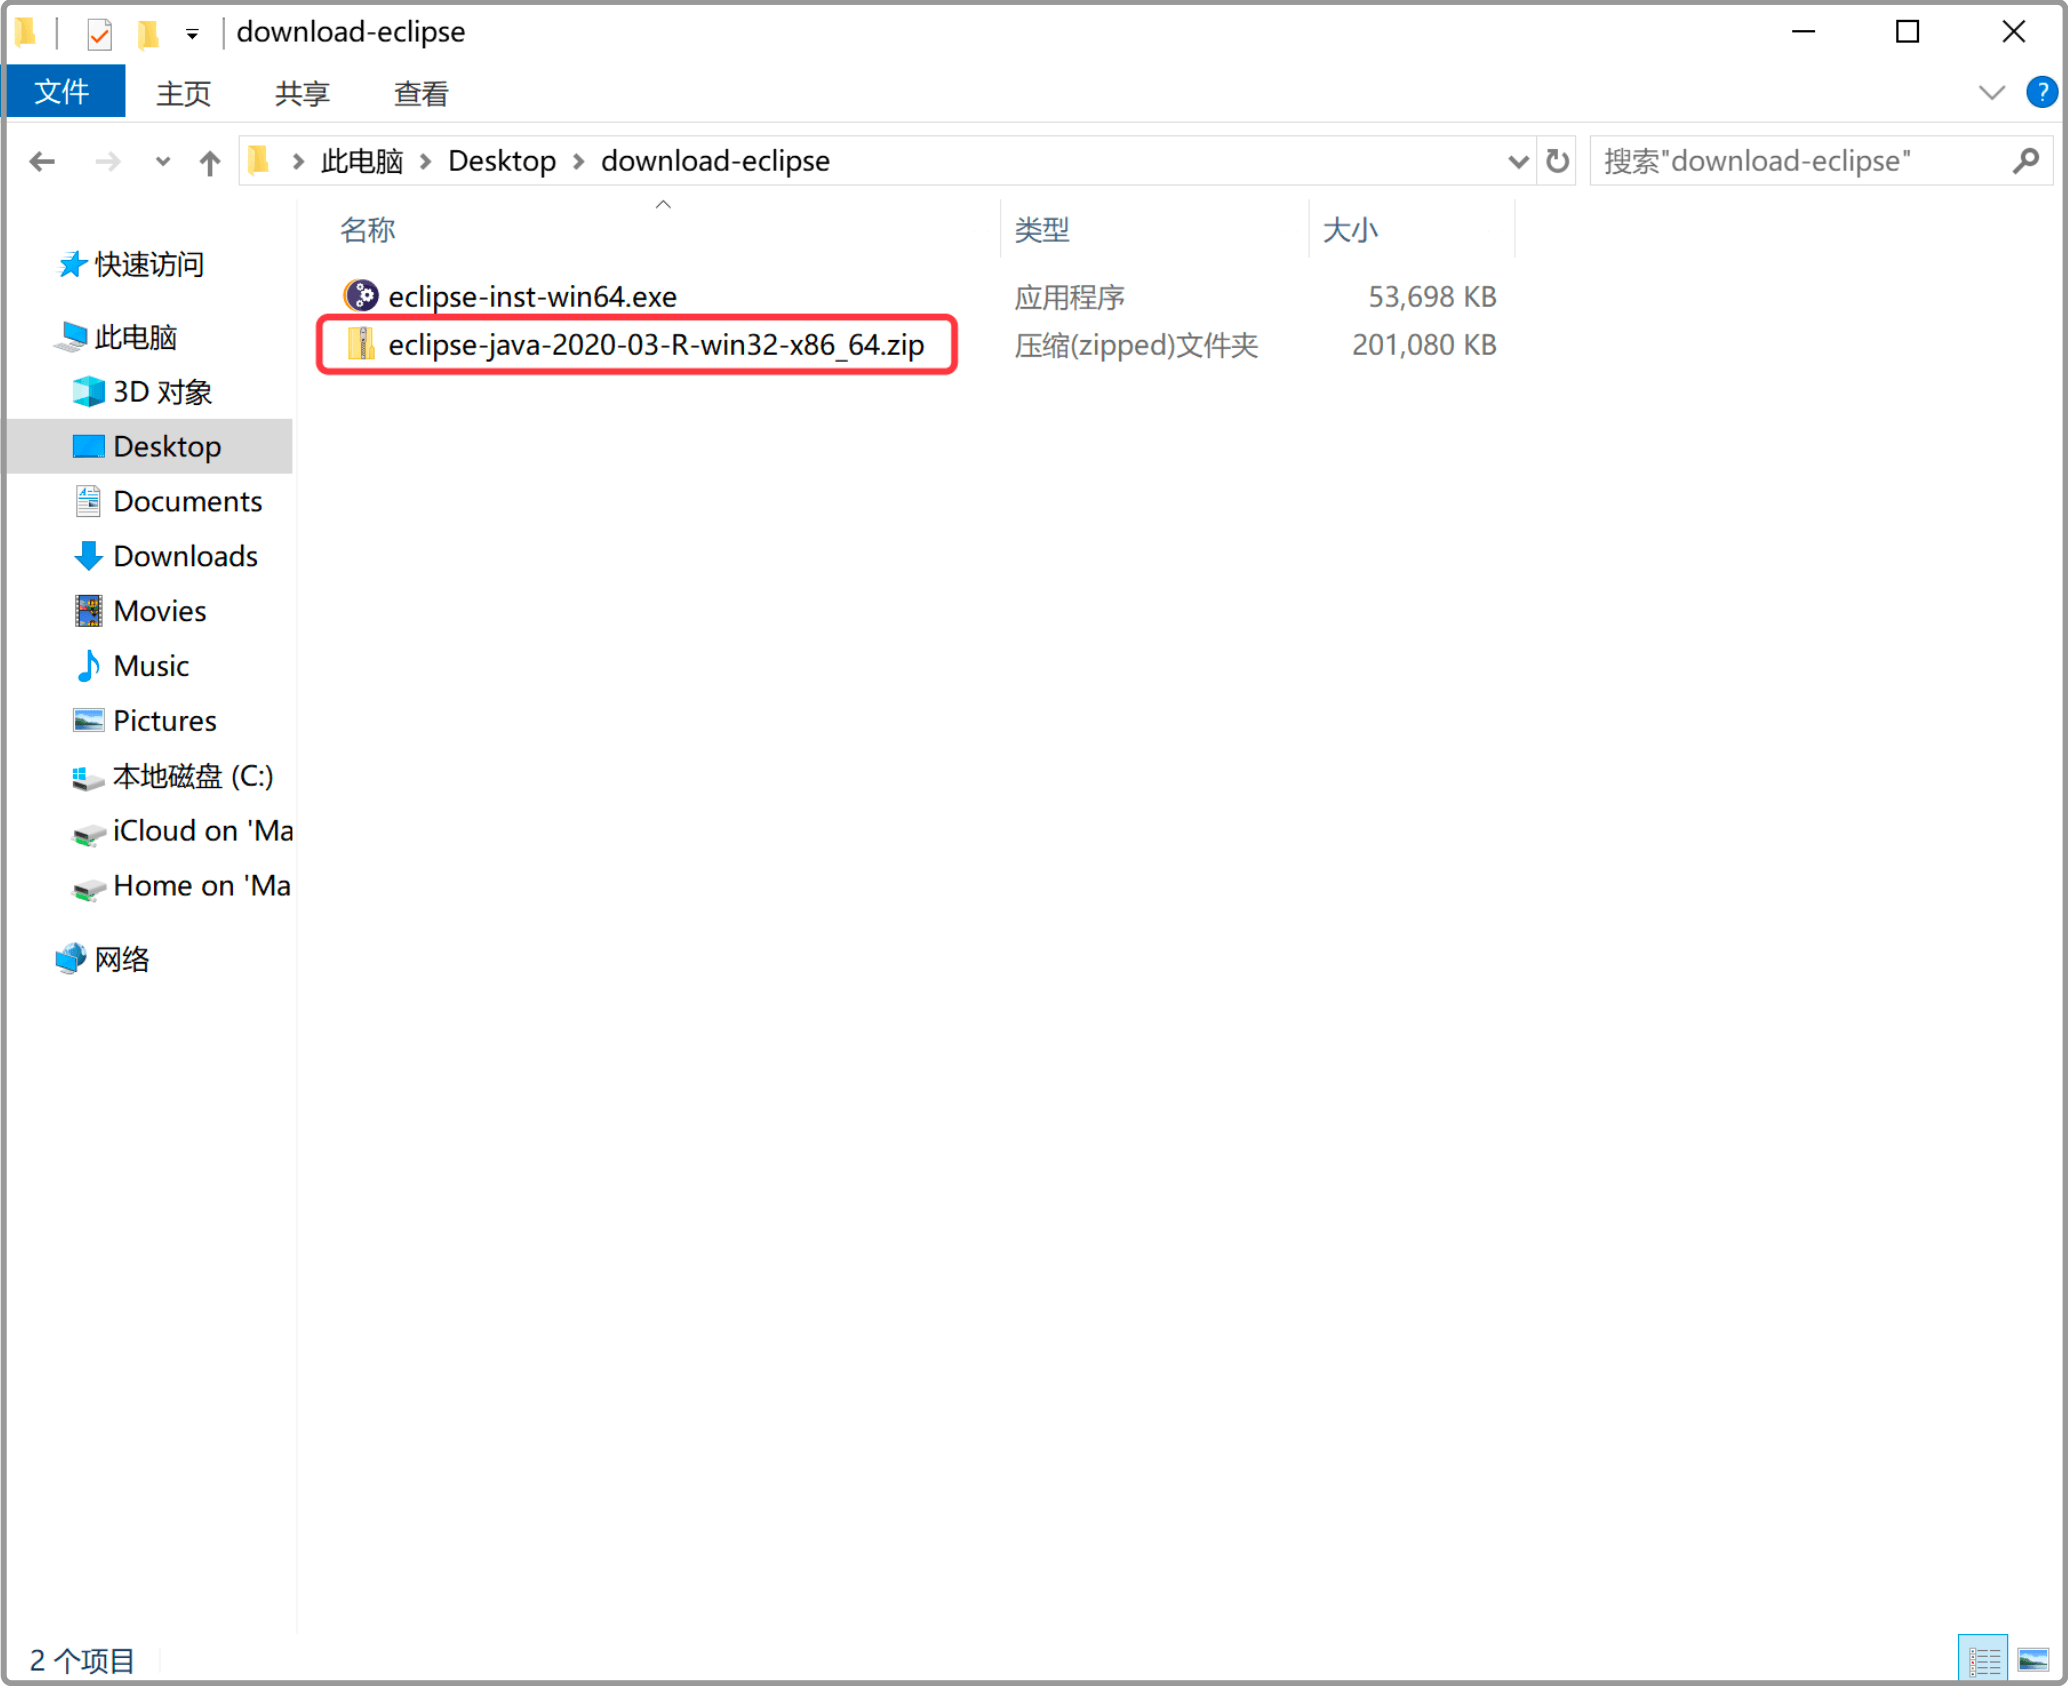Click the Movies film icon
2068x1686 pixels.
(x=88, y=611)
